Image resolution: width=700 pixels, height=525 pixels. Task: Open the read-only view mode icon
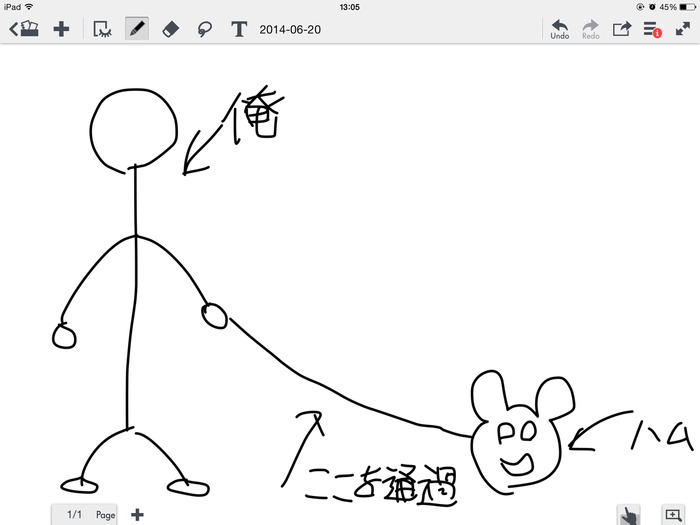[102, 29]
